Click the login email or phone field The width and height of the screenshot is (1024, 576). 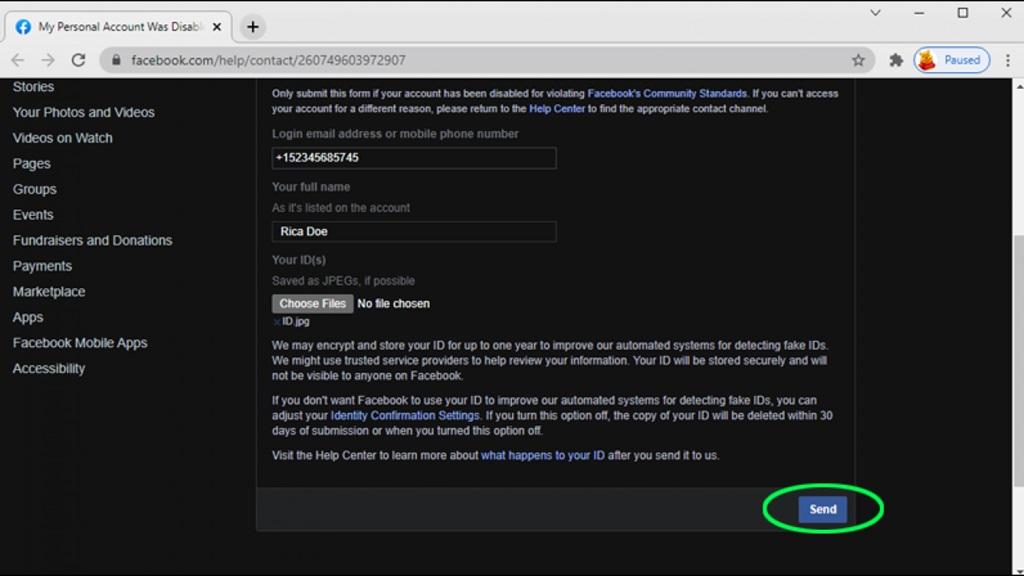(414, 158)
